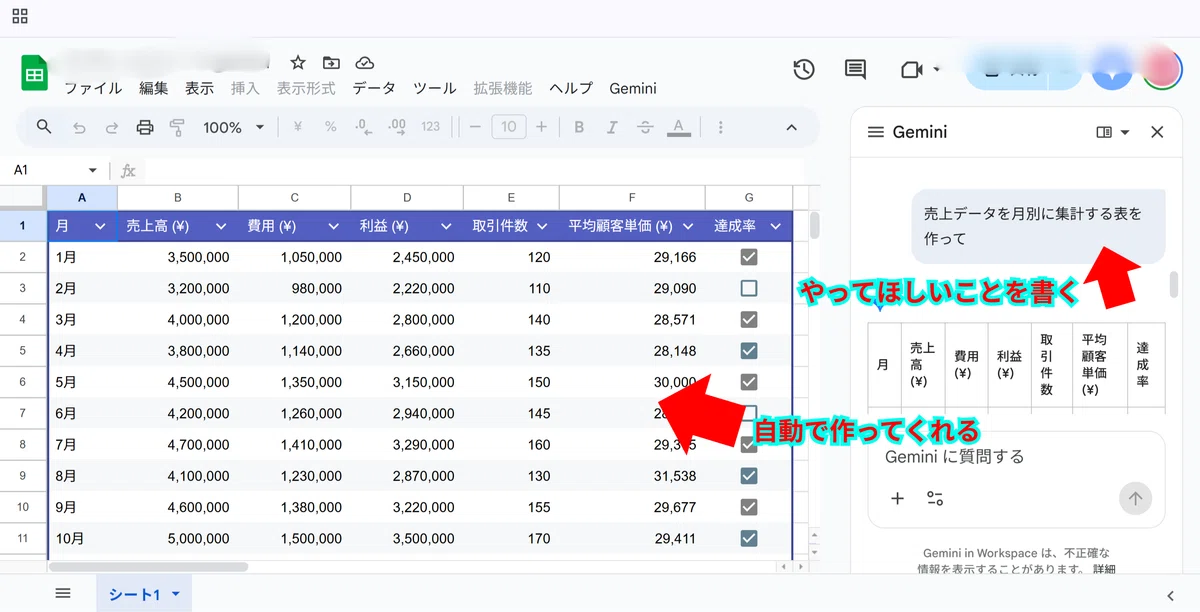This screenshot has height=612, width=1200.
Task: Open the all sheets list icon
Action: [x=63, y=593]
